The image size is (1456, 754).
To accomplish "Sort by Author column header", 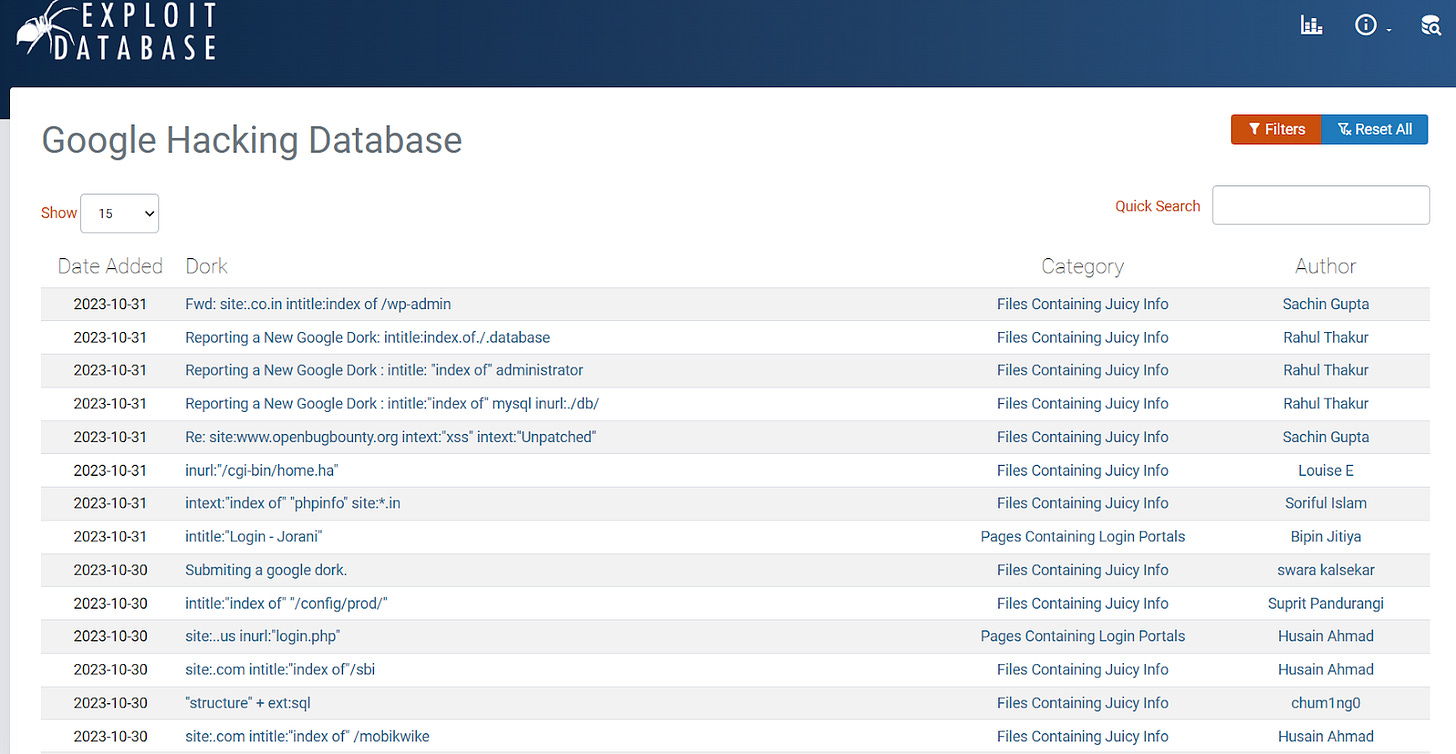I will (1326, 266).
